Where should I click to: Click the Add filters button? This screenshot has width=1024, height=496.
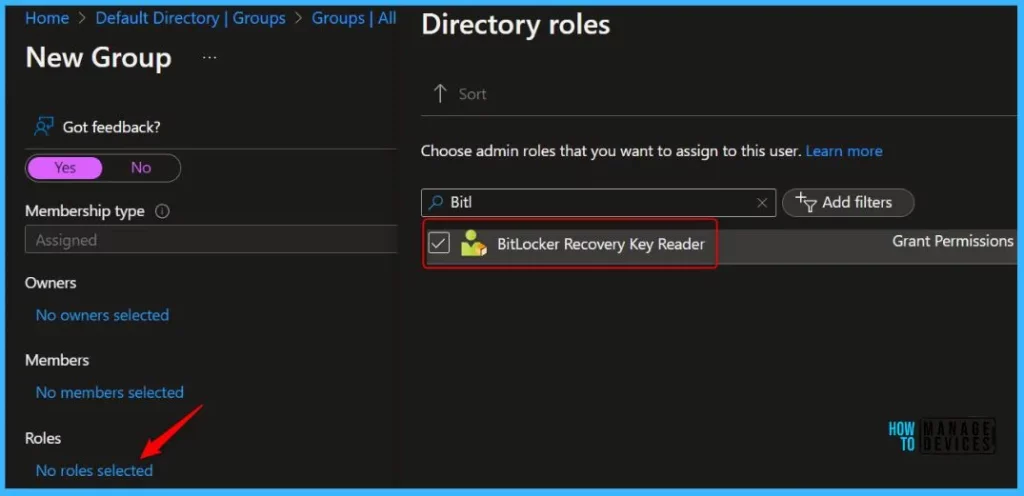(x=848, y=202)
